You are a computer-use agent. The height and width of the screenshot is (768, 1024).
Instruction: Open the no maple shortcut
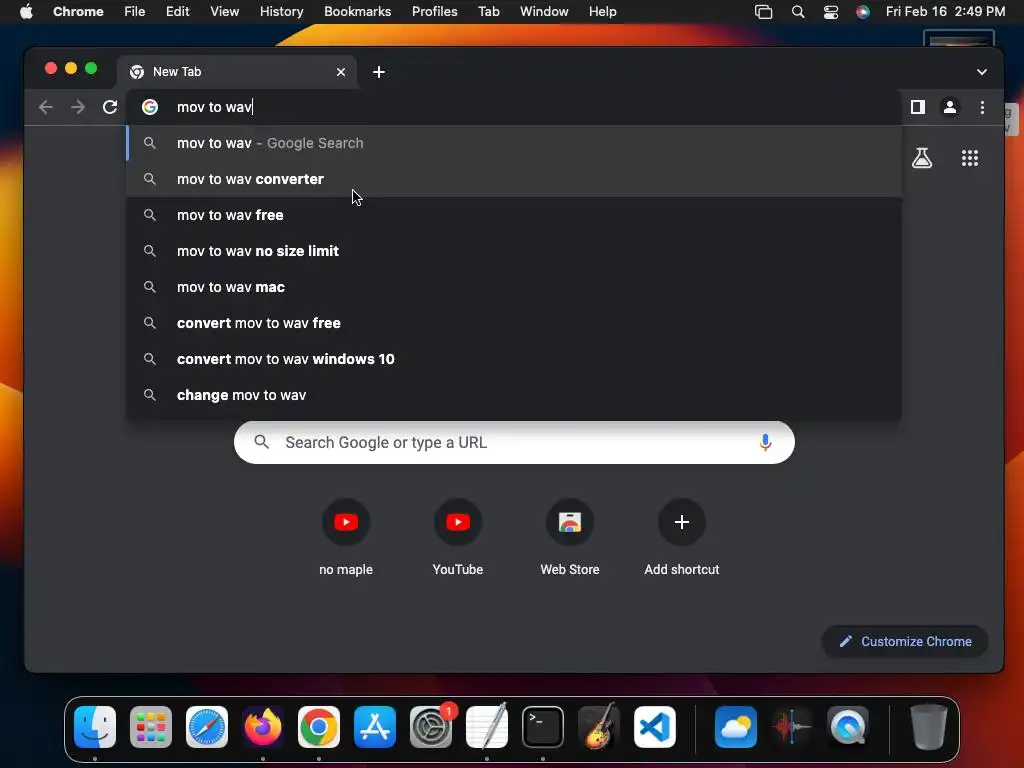345,538
